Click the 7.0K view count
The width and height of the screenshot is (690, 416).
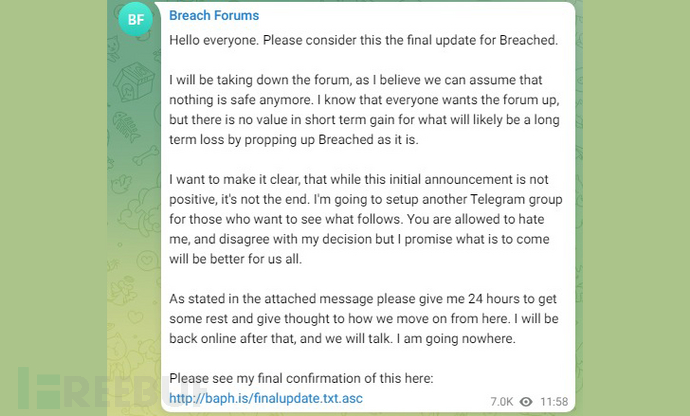click(501, 401)
